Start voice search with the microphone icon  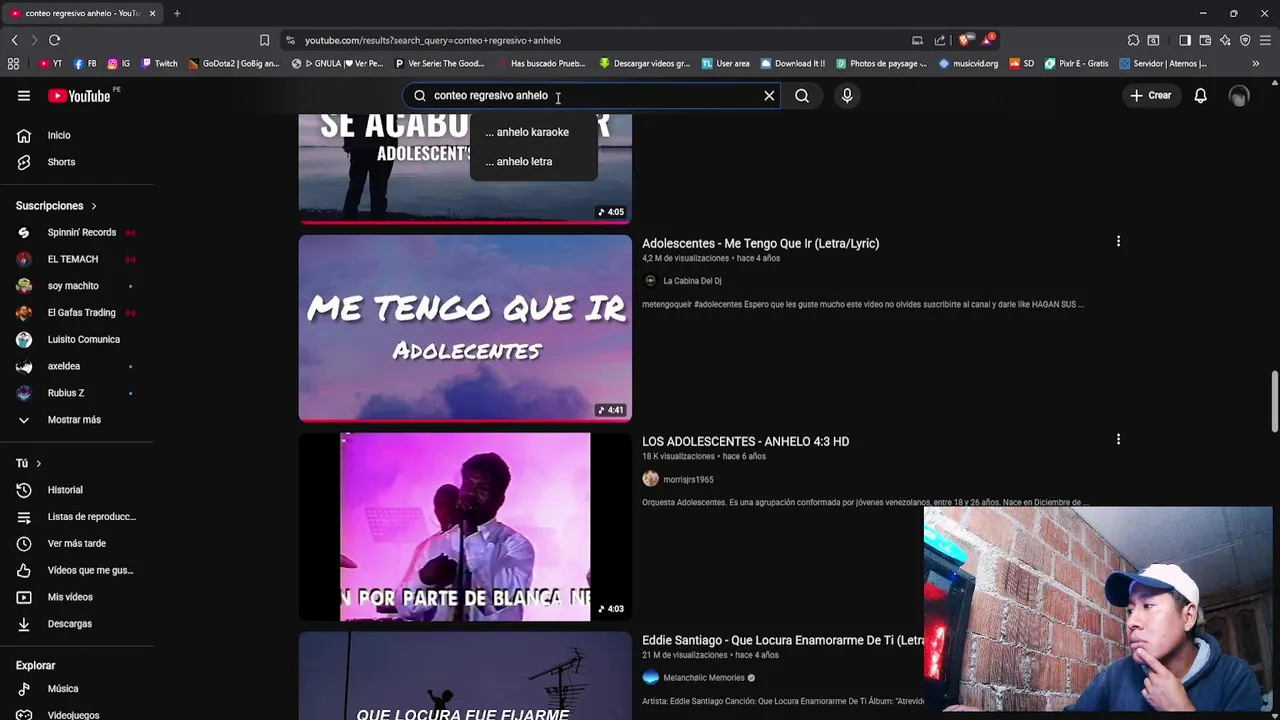pyautogui.click(x=847, y=95)
